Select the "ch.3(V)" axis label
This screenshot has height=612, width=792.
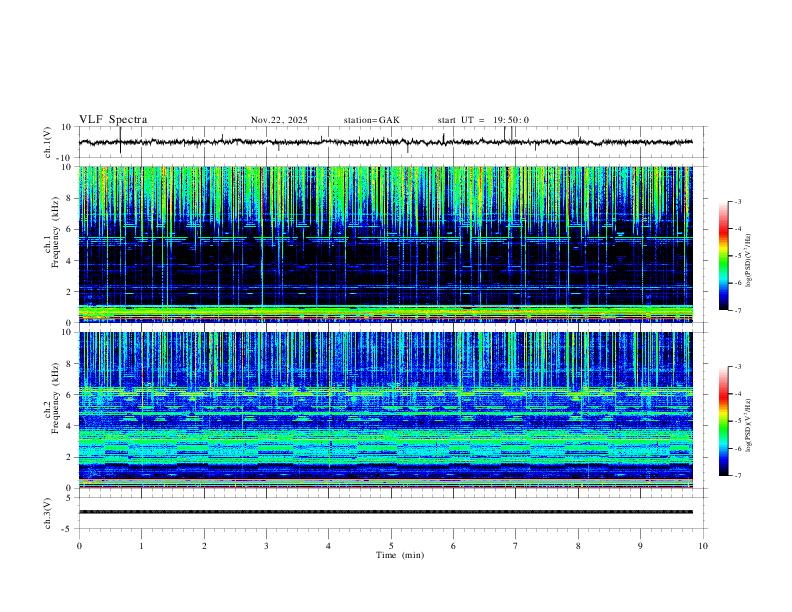[x=48, y=513]
